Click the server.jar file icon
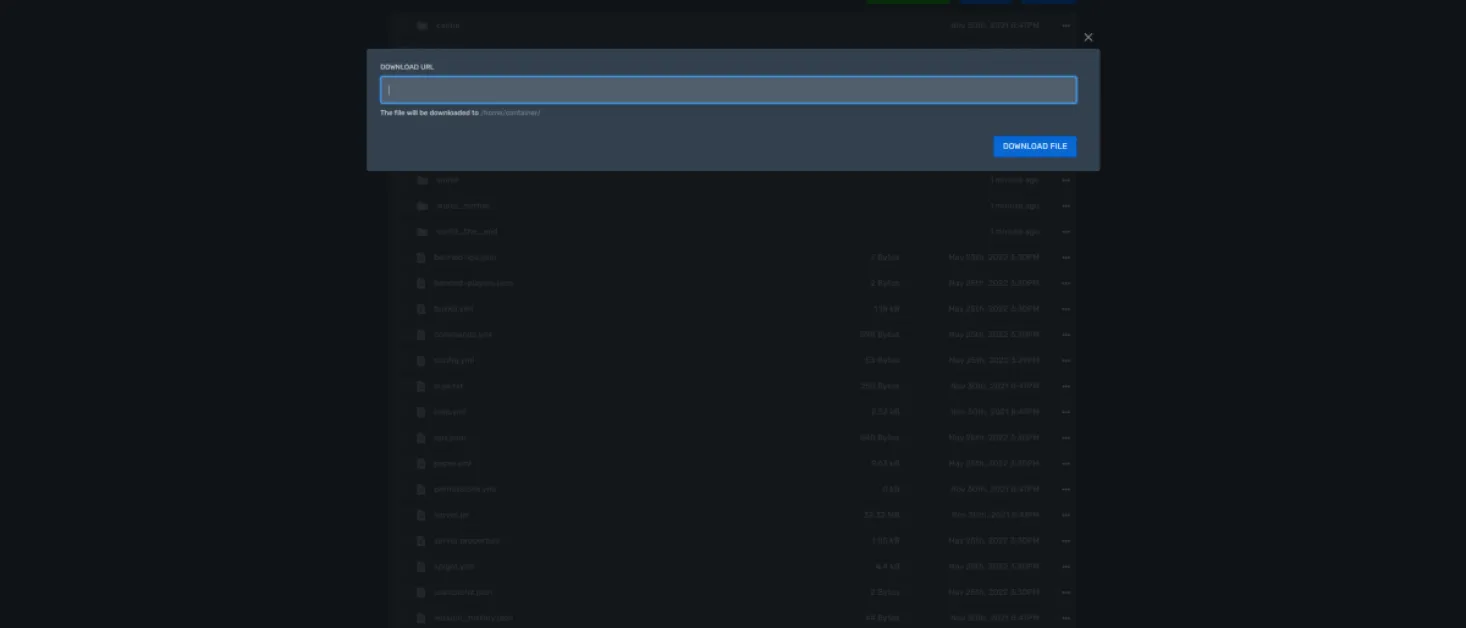This screenshot has height=628, width=1466. [x=422, y=515]
